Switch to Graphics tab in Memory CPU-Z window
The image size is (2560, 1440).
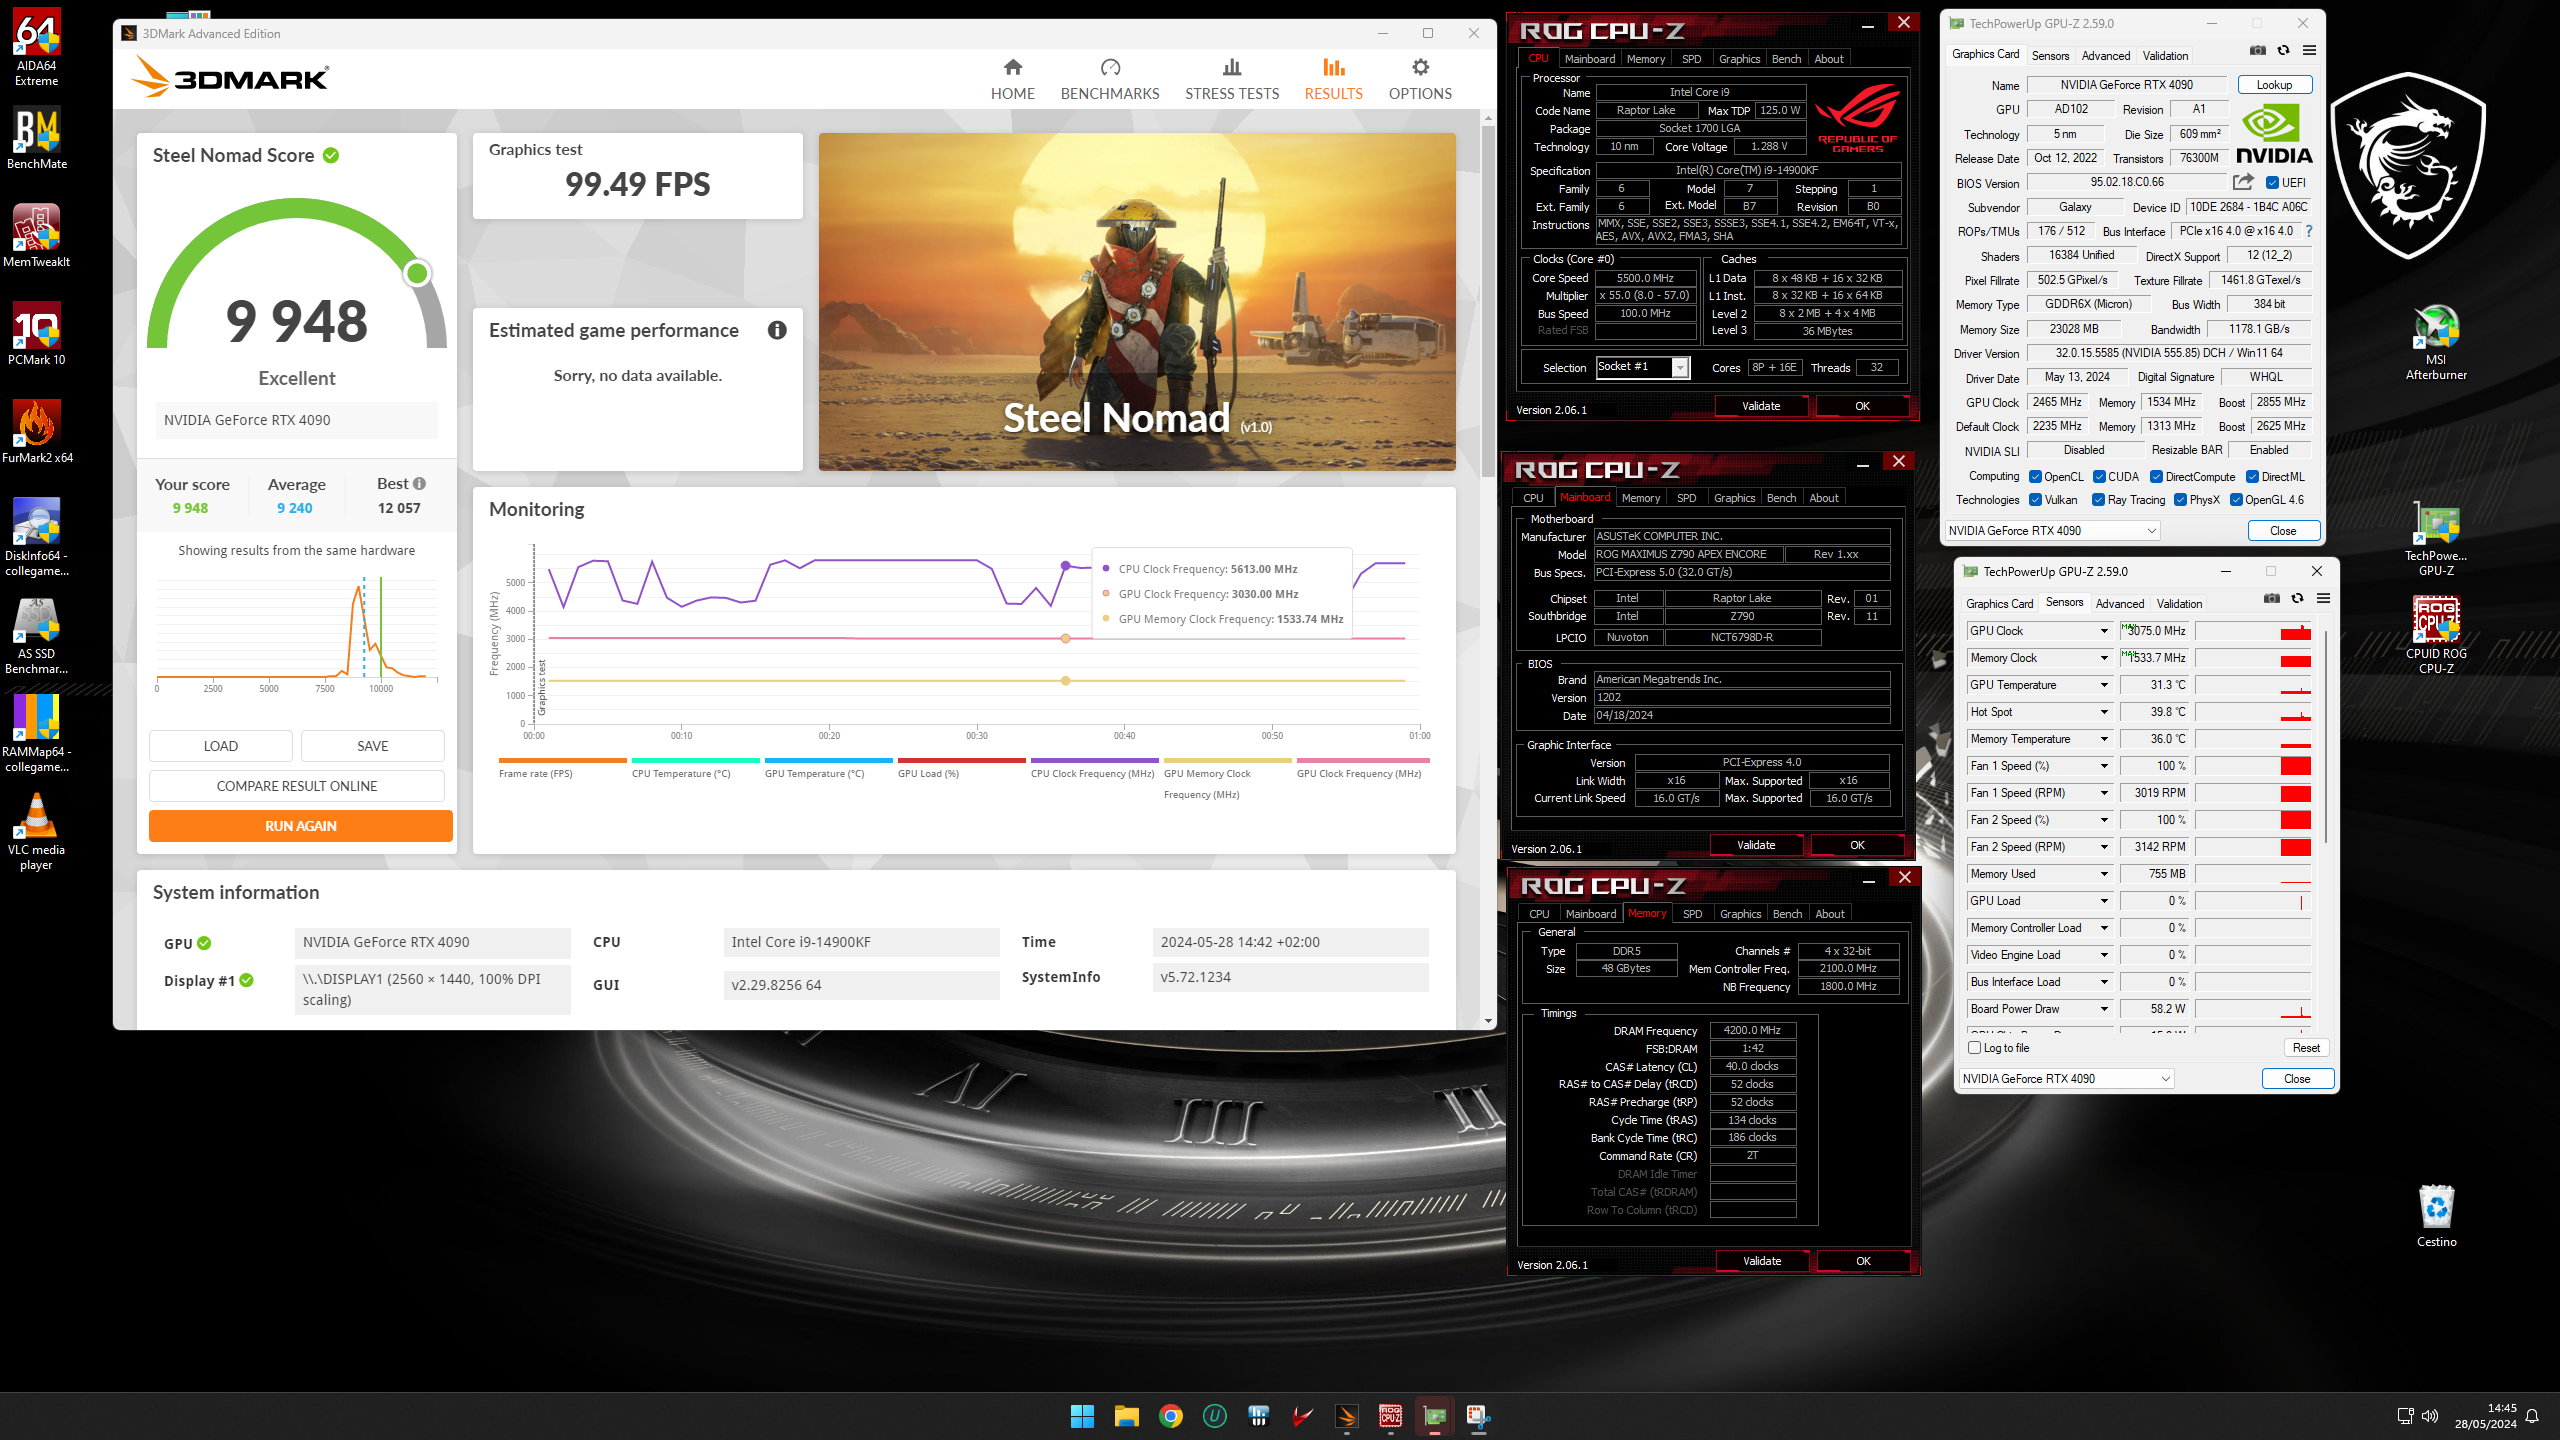(1740, 914)
